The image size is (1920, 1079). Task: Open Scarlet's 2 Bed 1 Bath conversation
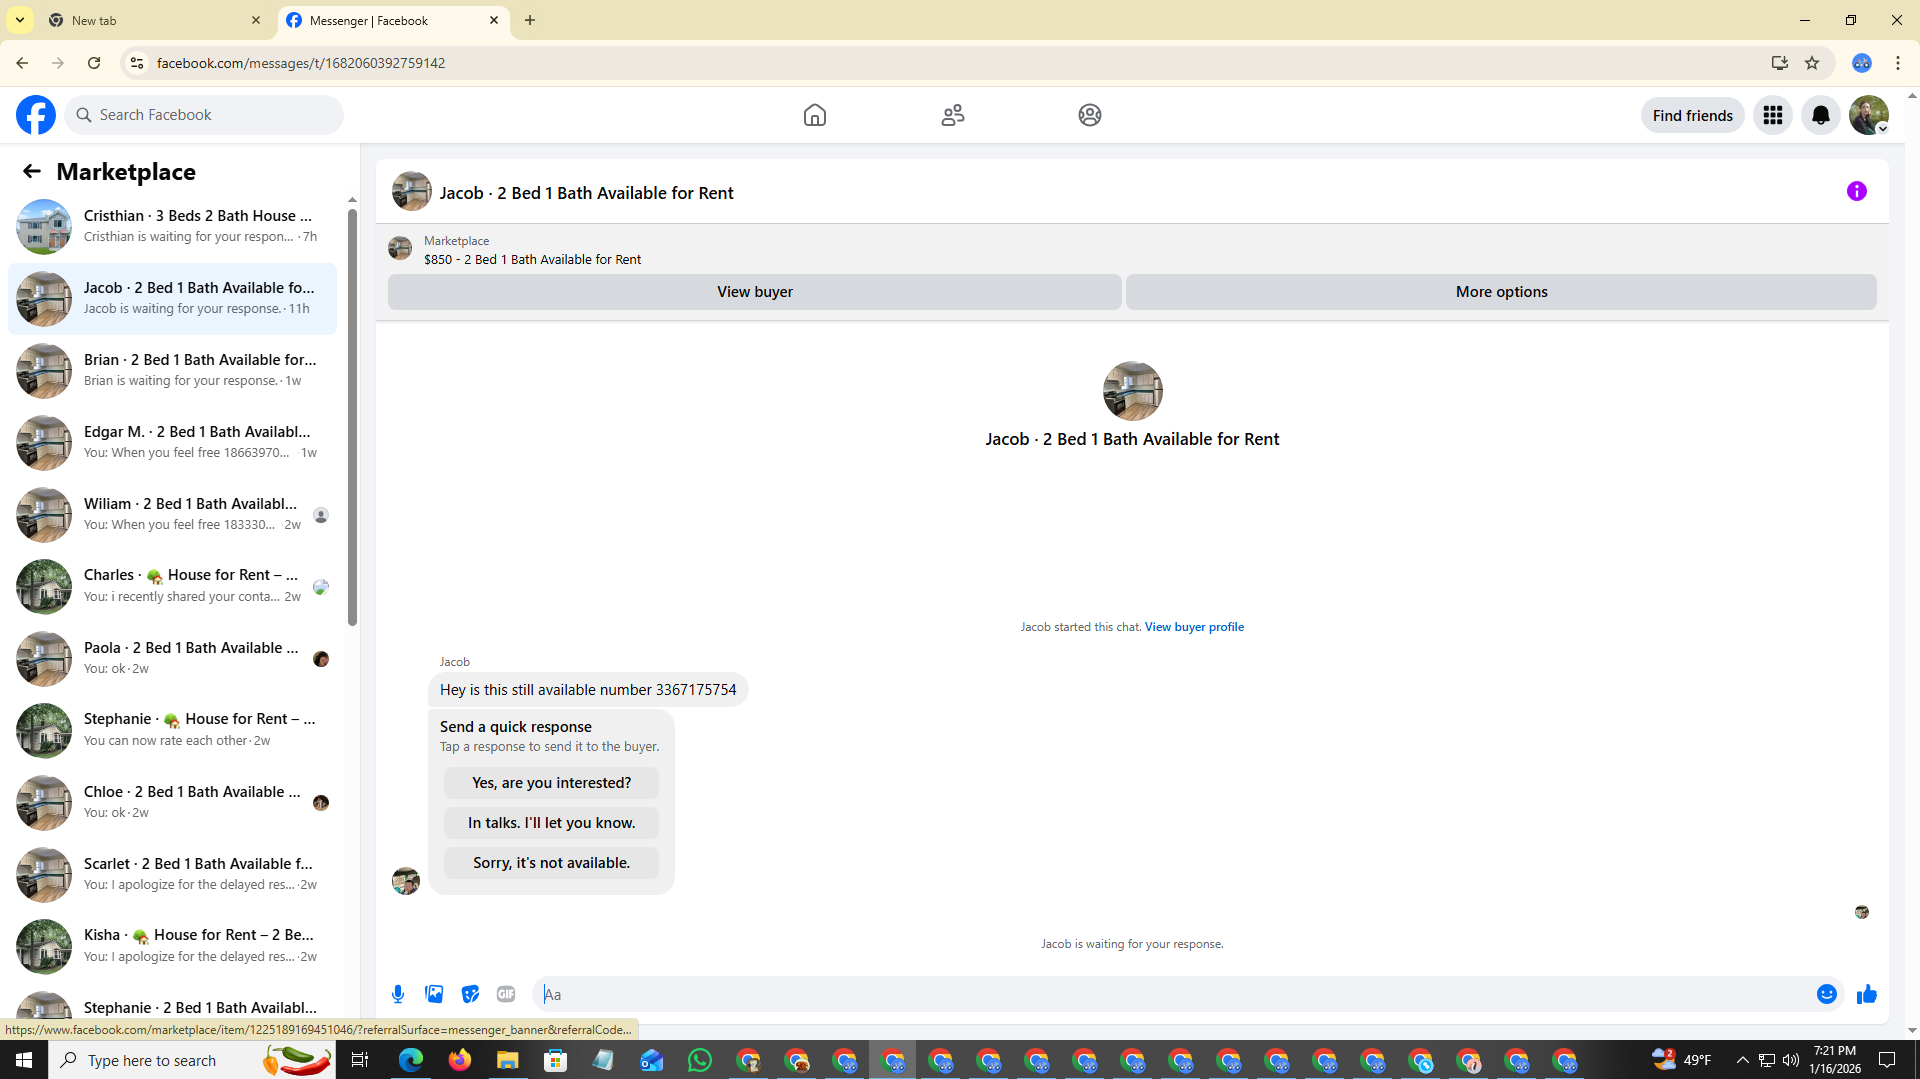click(173, 875)
